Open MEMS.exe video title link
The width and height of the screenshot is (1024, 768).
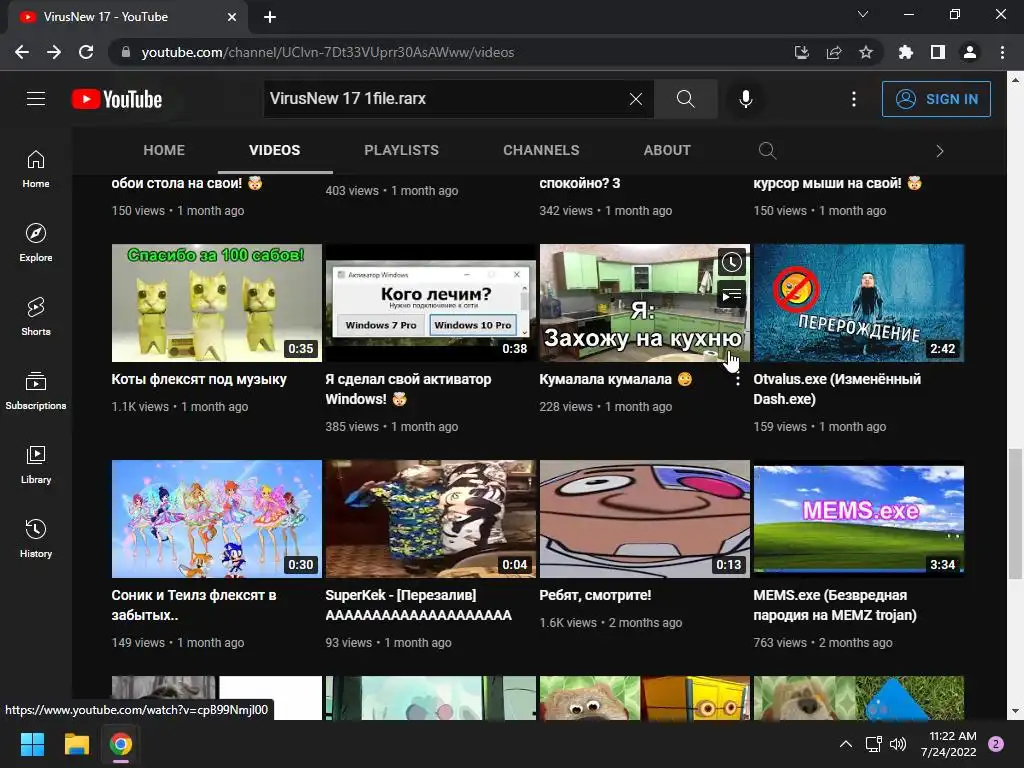tap(835, 605)
